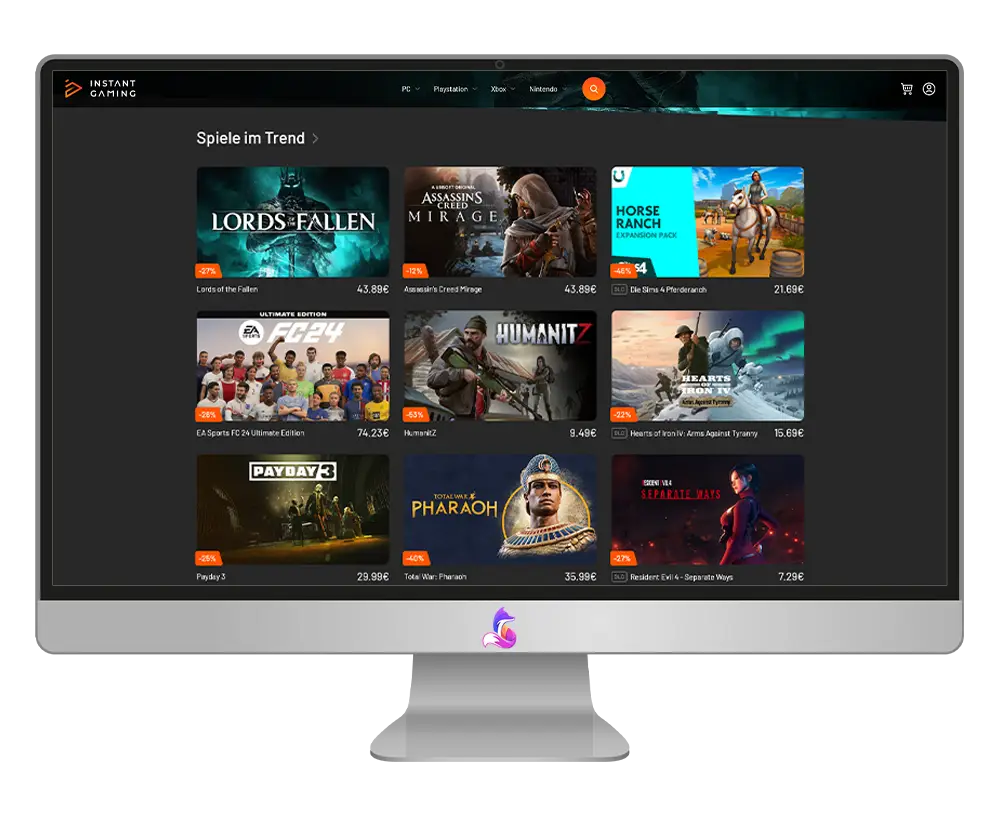Screen dimensions: 1000x815
Task: Expand the PC platform menu
Action: click(x=410, y=89)
